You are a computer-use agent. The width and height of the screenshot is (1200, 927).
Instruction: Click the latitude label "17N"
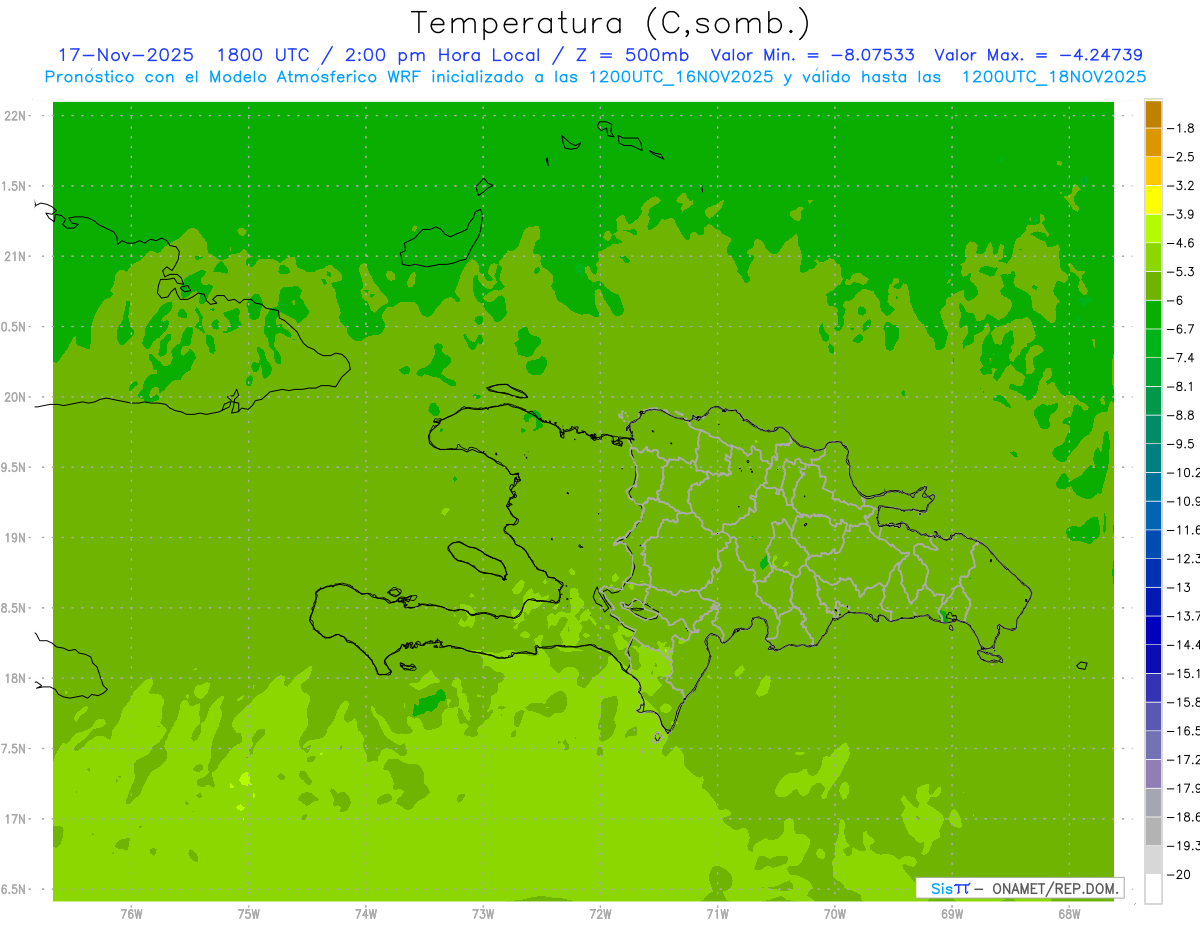(x=16, y=819)
